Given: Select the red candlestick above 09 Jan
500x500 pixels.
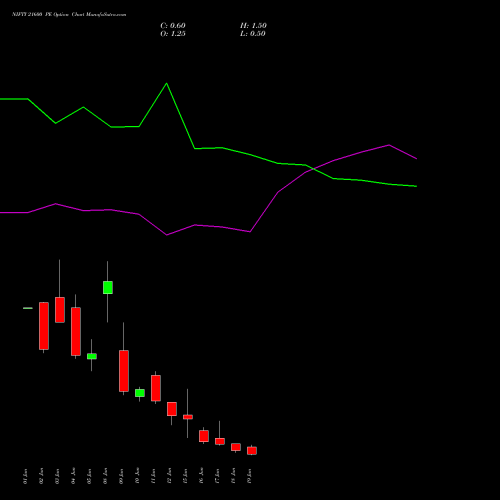Looking at the screenshot, I should 124,371.
